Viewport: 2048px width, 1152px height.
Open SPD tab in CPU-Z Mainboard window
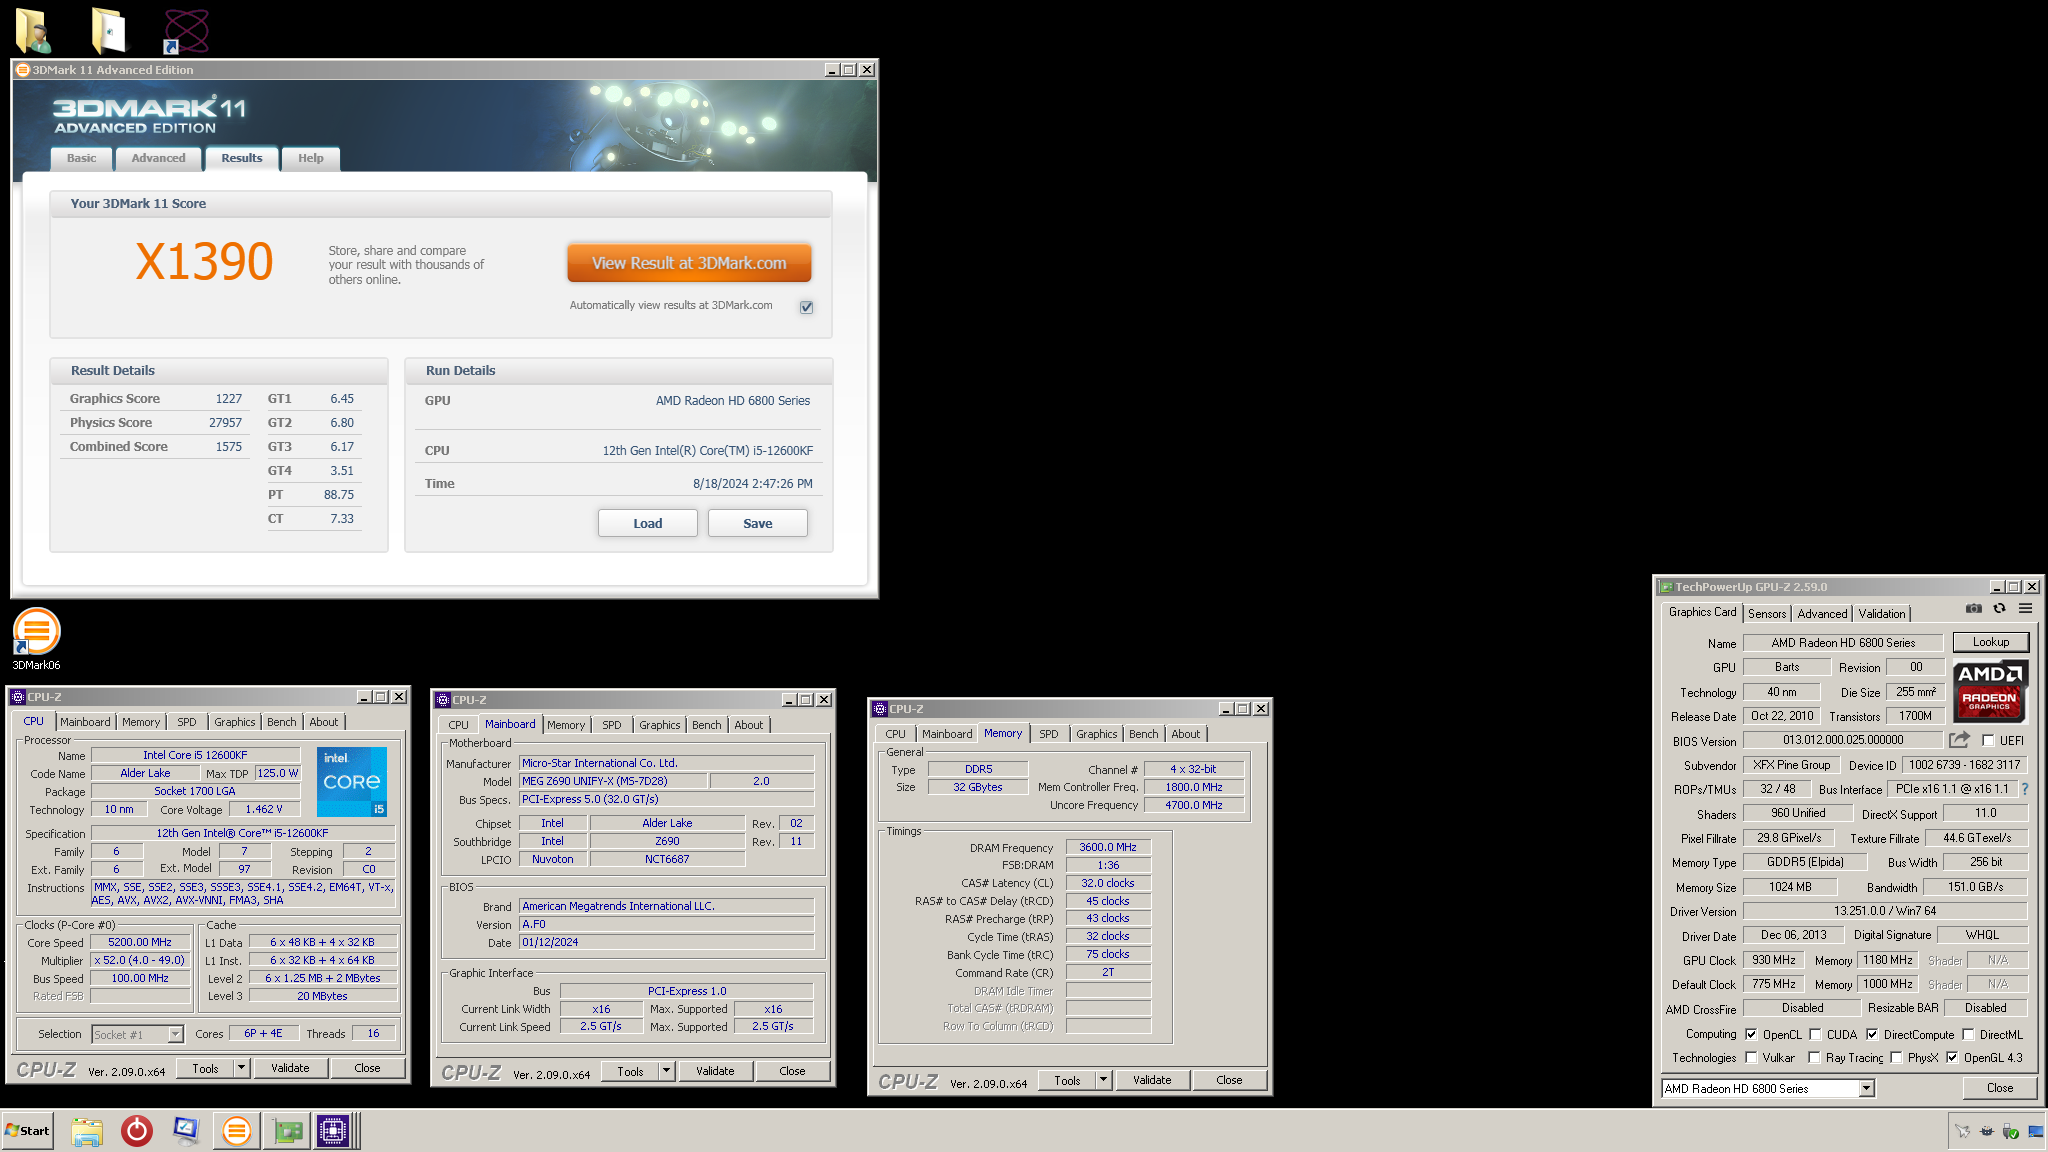612,725
